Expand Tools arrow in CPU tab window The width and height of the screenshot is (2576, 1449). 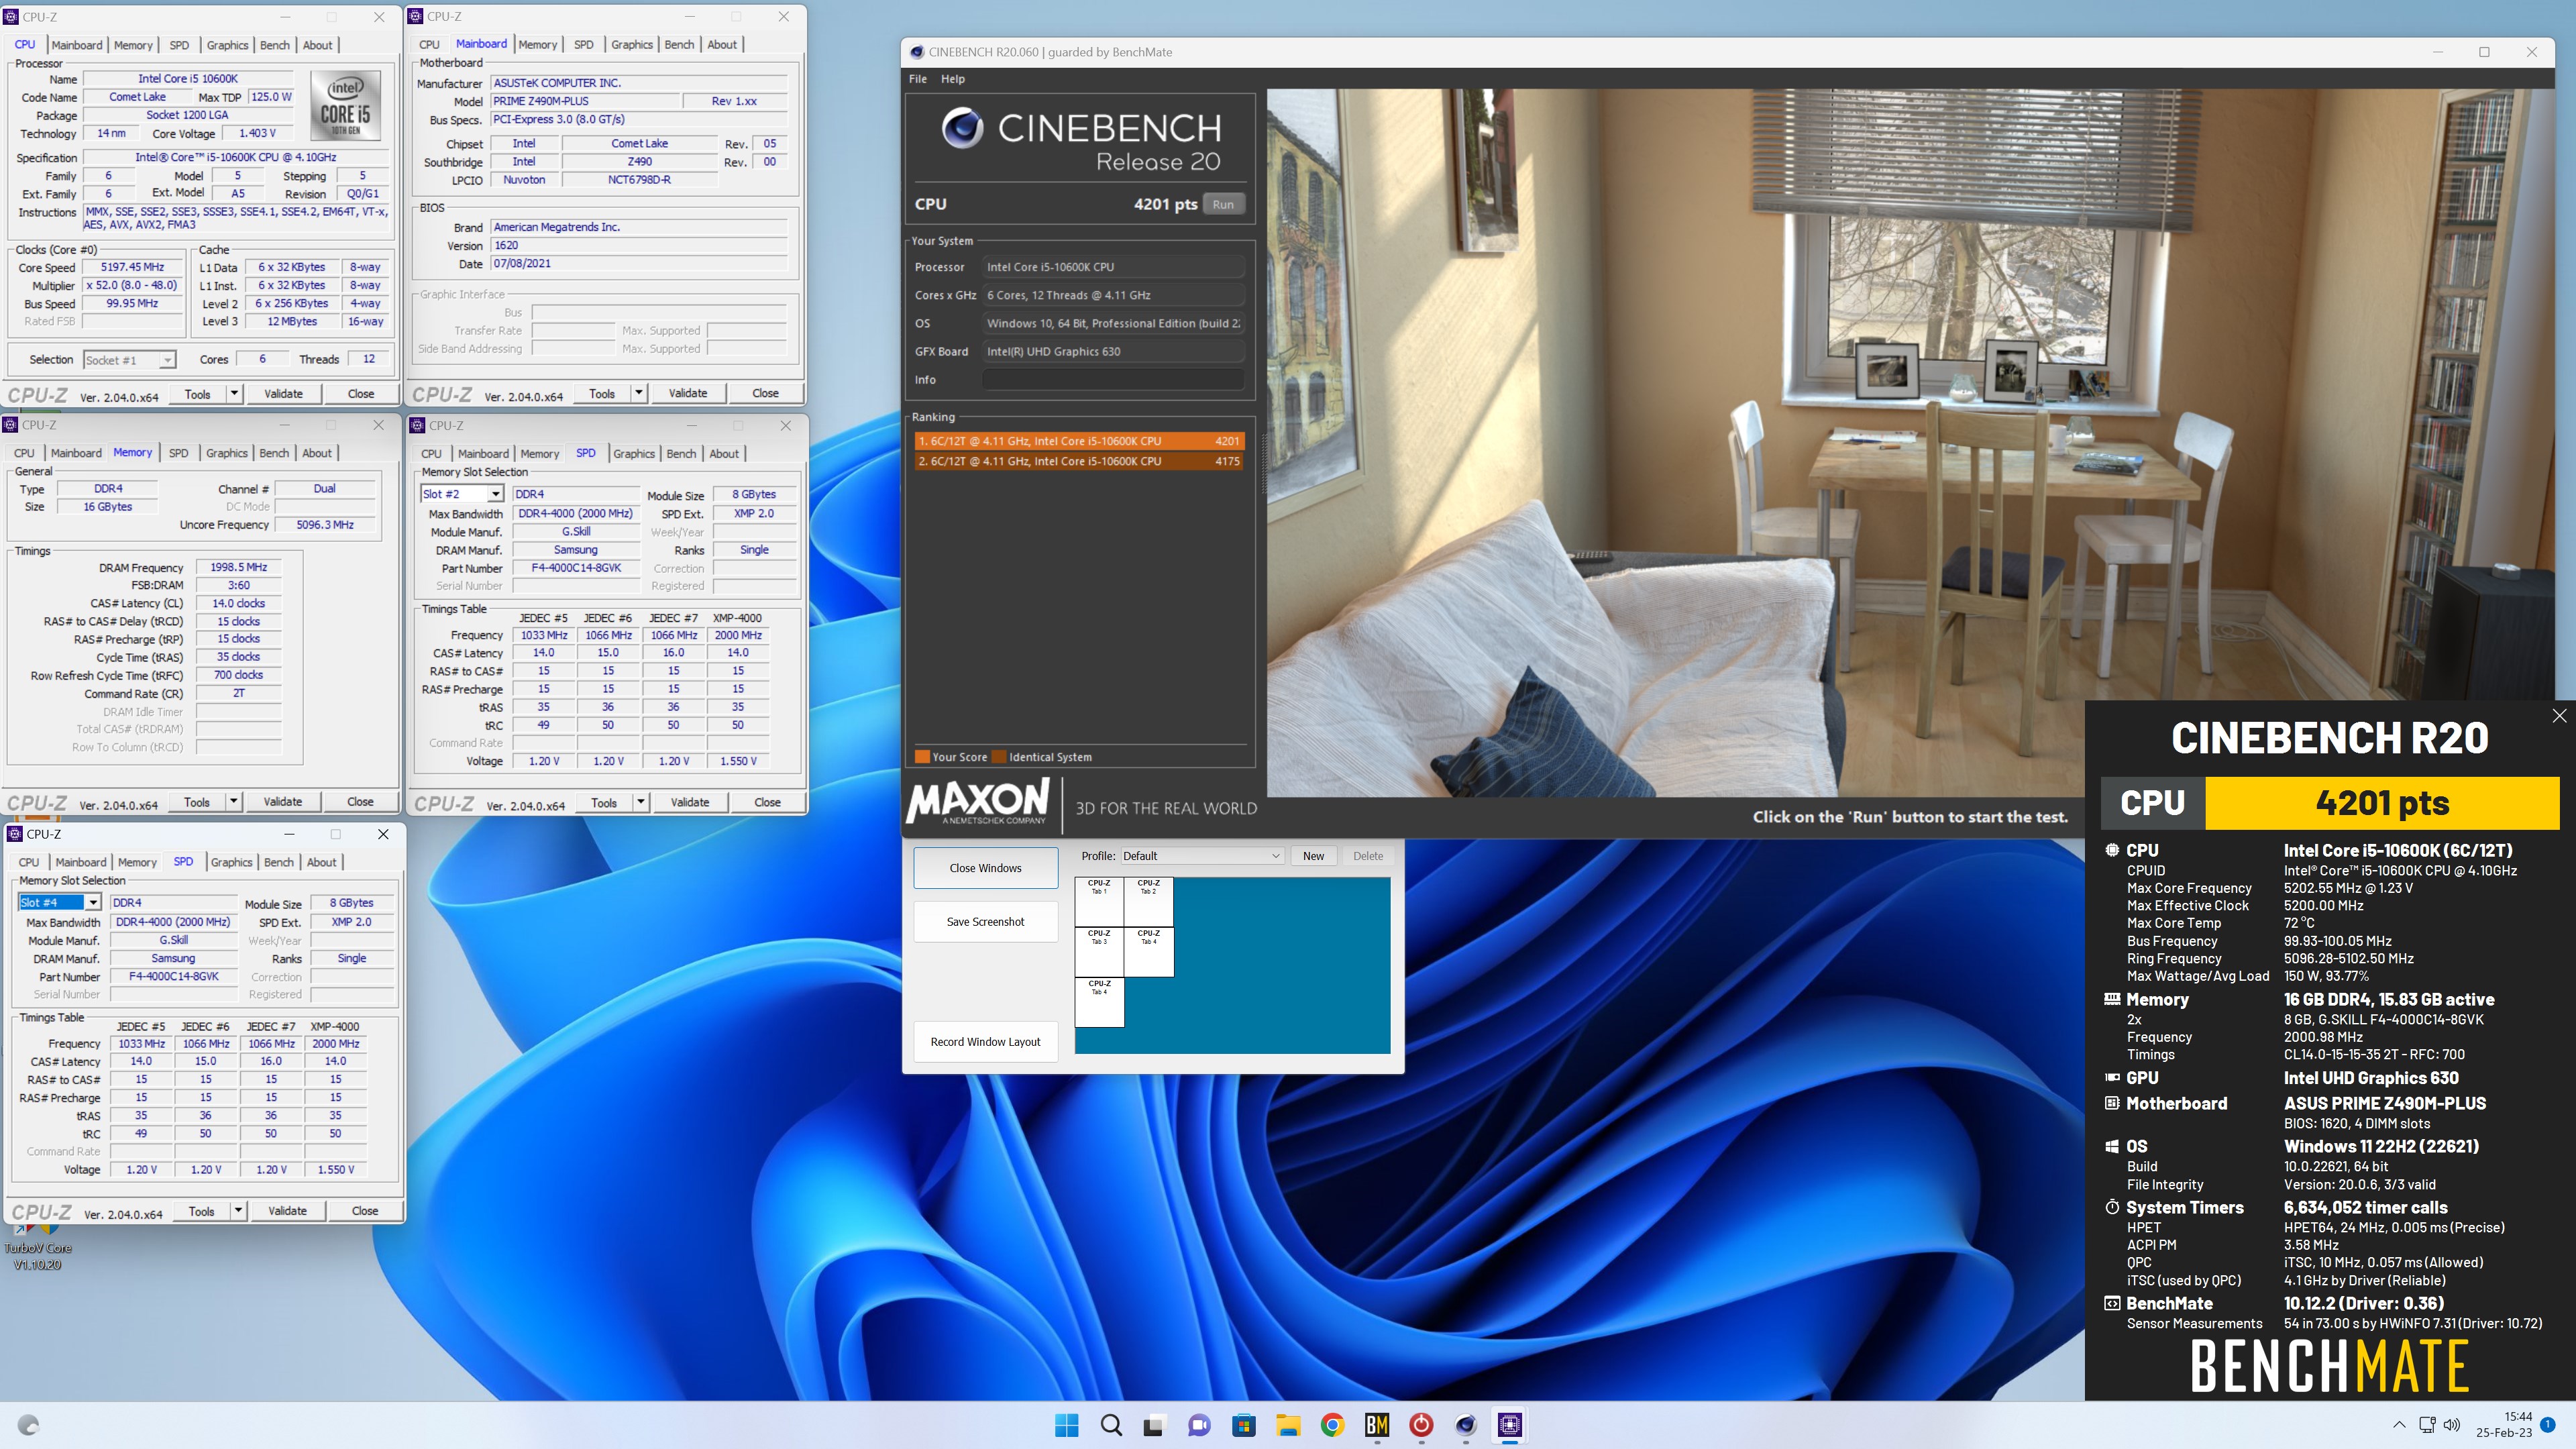tap(234, 394)
